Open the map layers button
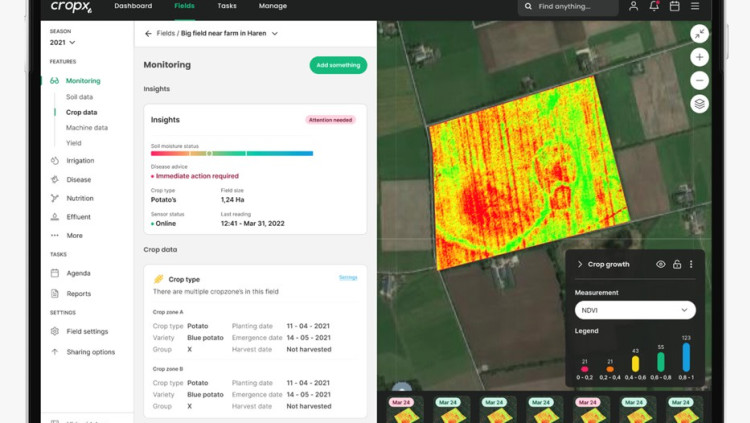The height and width of the screenshot is (423, 750). (x=699, y=104)
